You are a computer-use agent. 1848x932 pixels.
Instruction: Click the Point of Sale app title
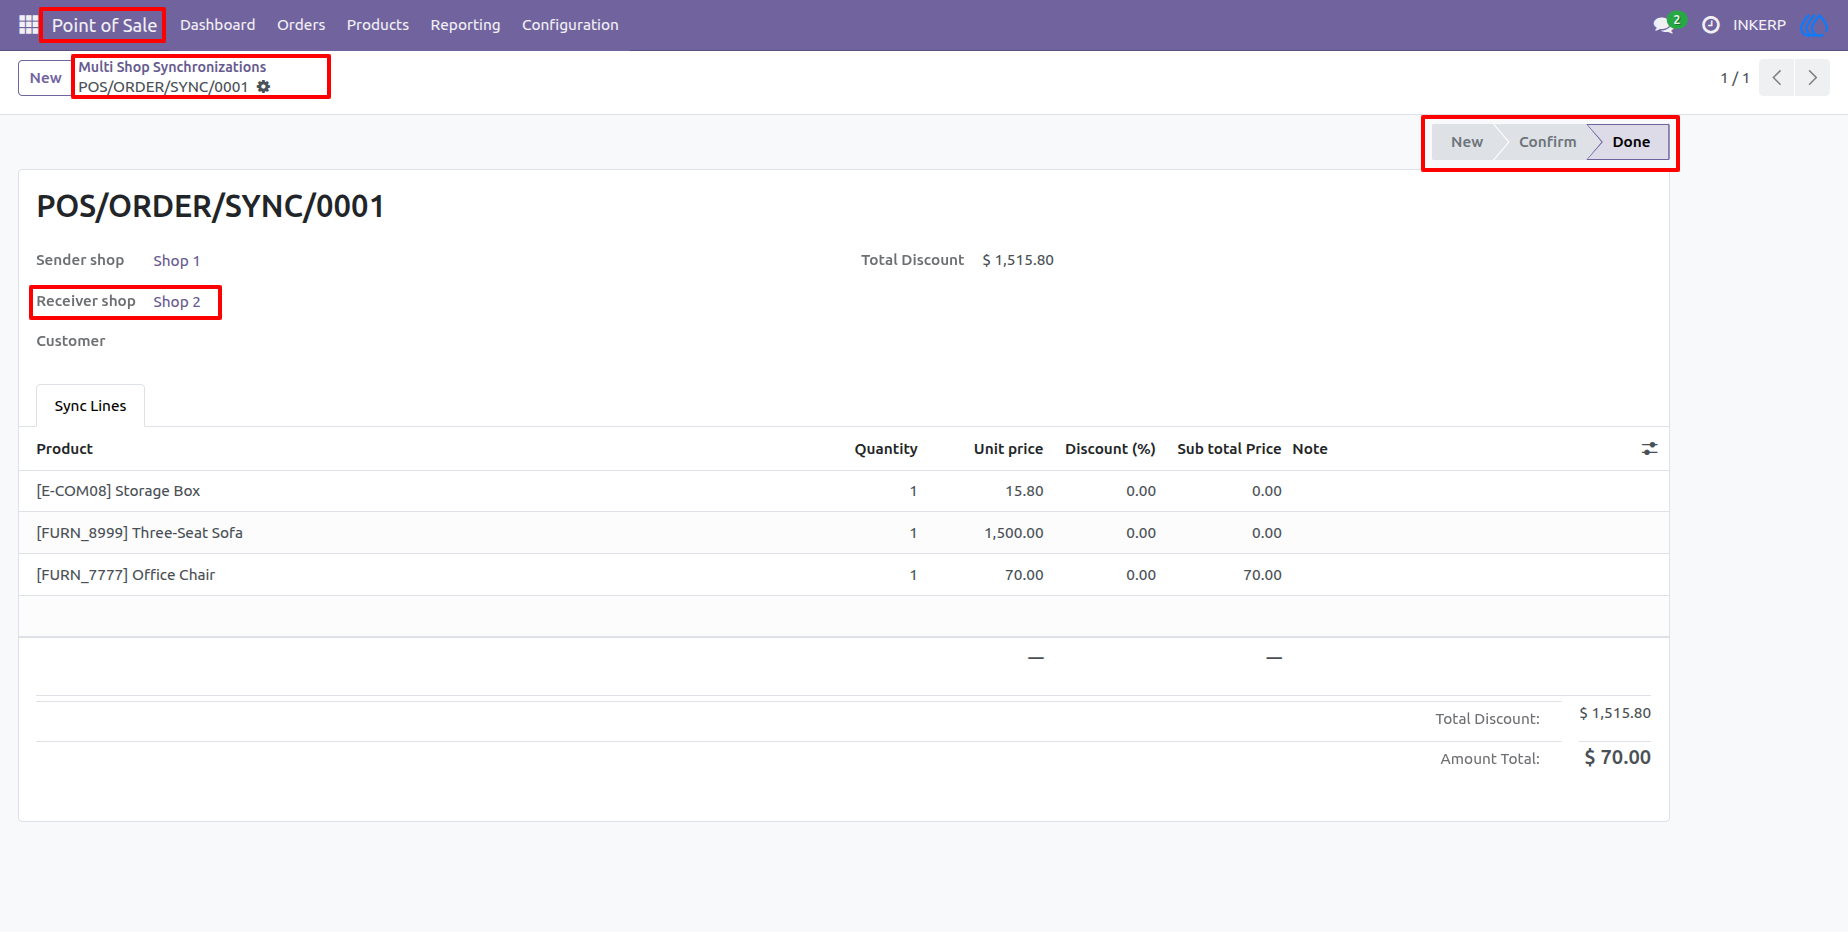point(104,26)
